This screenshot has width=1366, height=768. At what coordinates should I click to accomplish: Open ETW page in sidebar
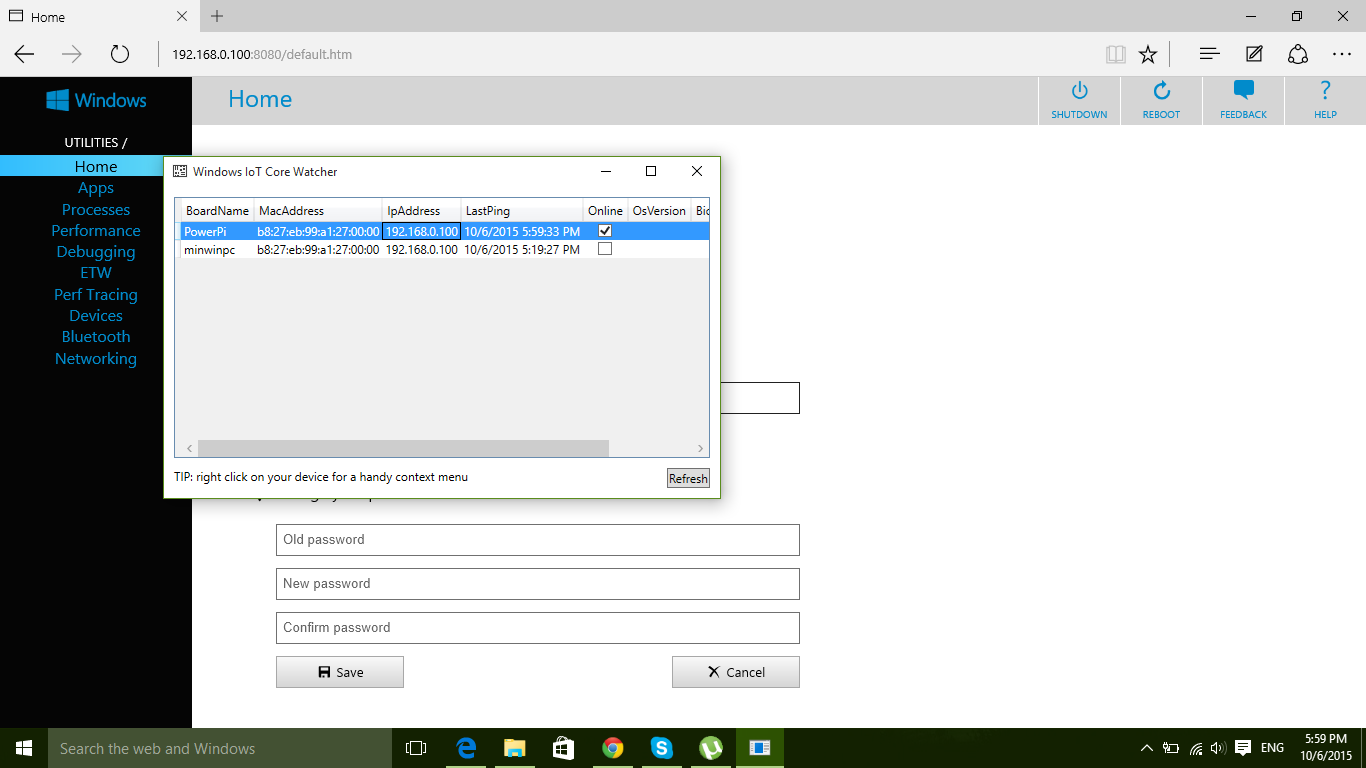coord(96,273)
